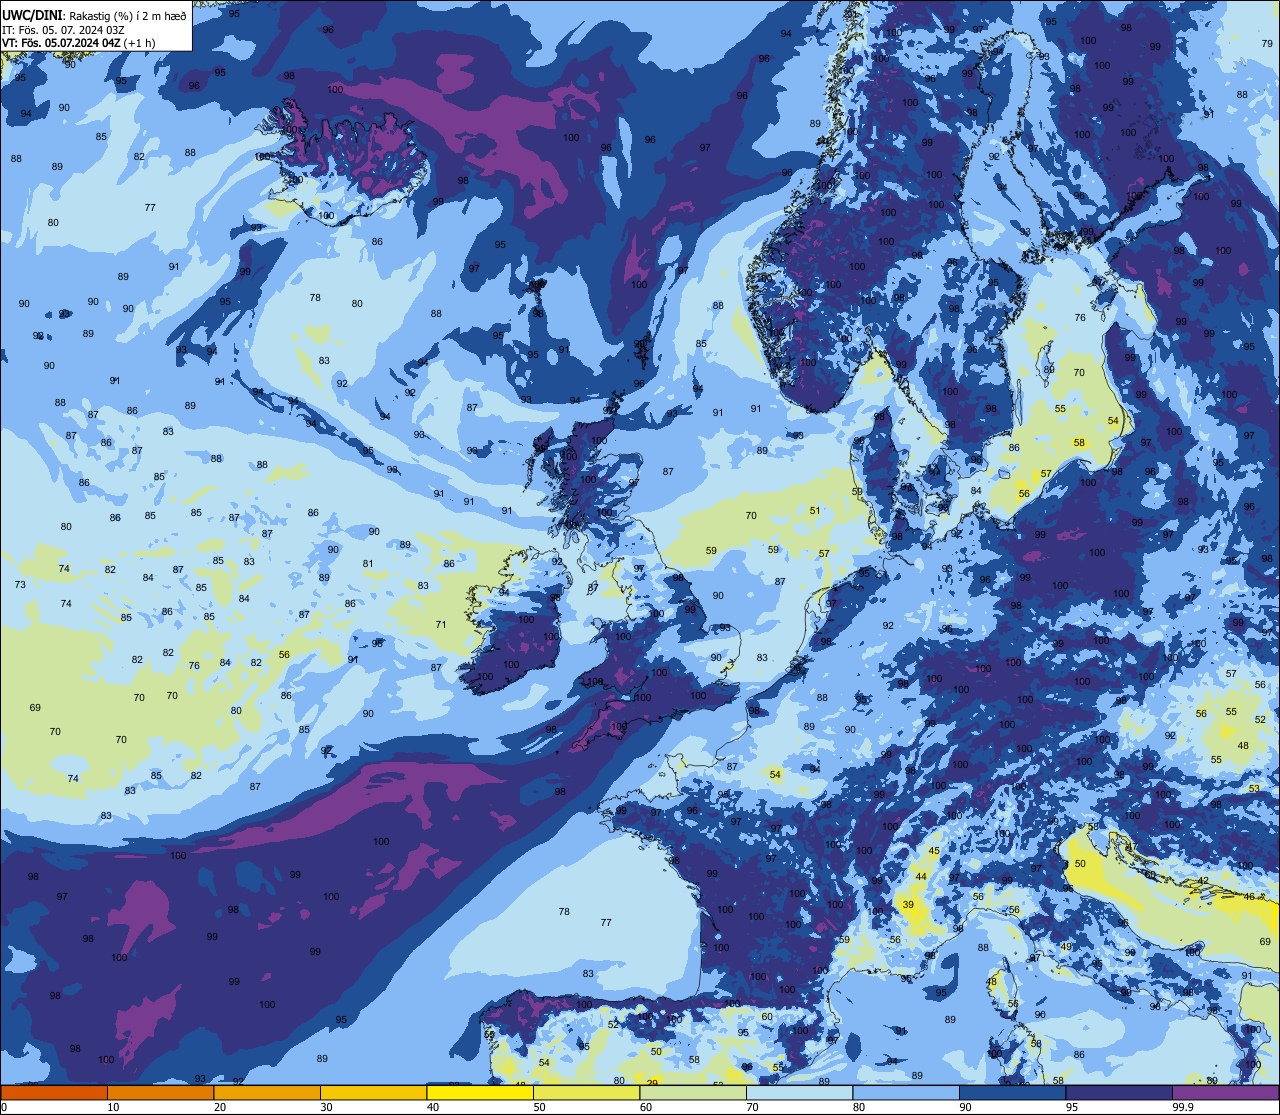1280x1115 pixels.
Task: Select the bright yellow 40–50 legend swatch
Action: click(480, 1093)
